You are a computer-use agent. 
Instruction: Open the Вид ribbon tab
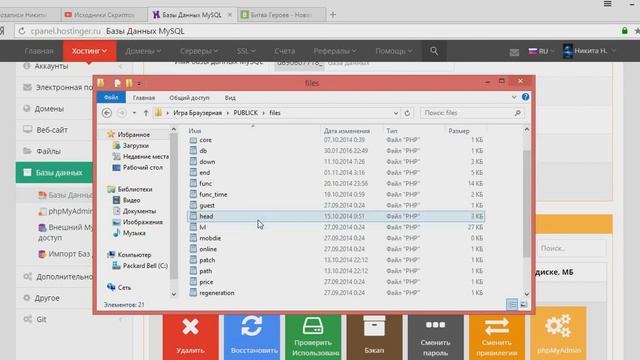click(230, 98)
